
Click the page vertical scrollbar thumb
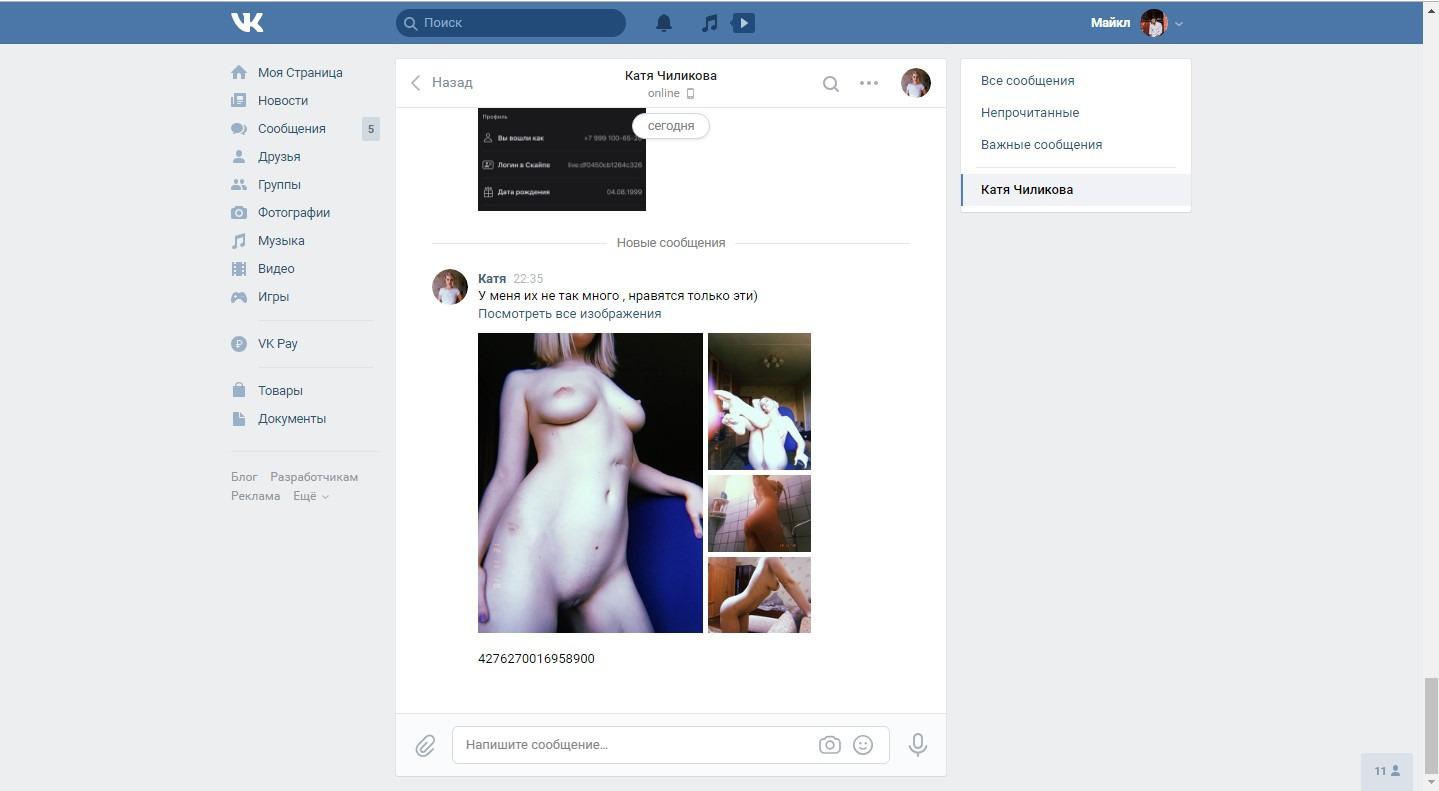pos(1431,725)
